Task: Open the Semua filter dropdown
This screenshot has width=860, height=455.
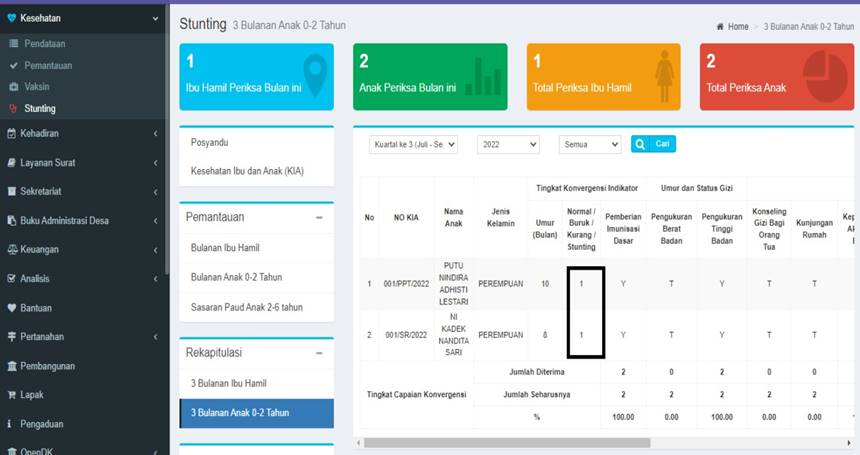Action: point(590,145)
